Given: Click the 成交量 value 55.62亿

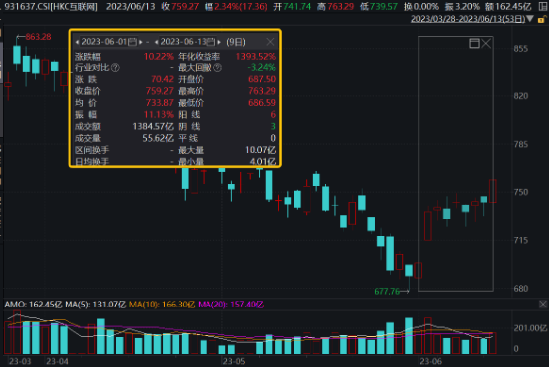Looking at the screenshot, I should [158, 138].
